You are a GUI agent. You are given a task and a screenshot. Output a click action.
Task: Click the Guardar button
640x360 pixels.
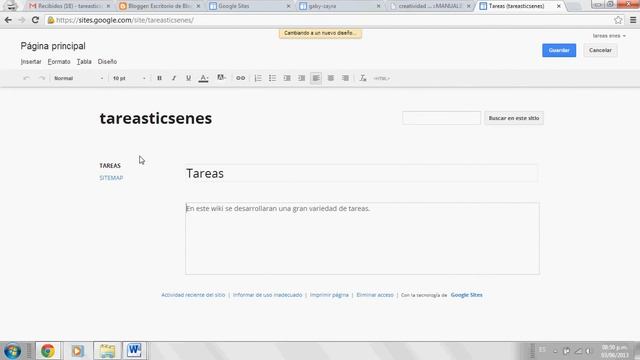pyautogui.click(x=559, y=50)
